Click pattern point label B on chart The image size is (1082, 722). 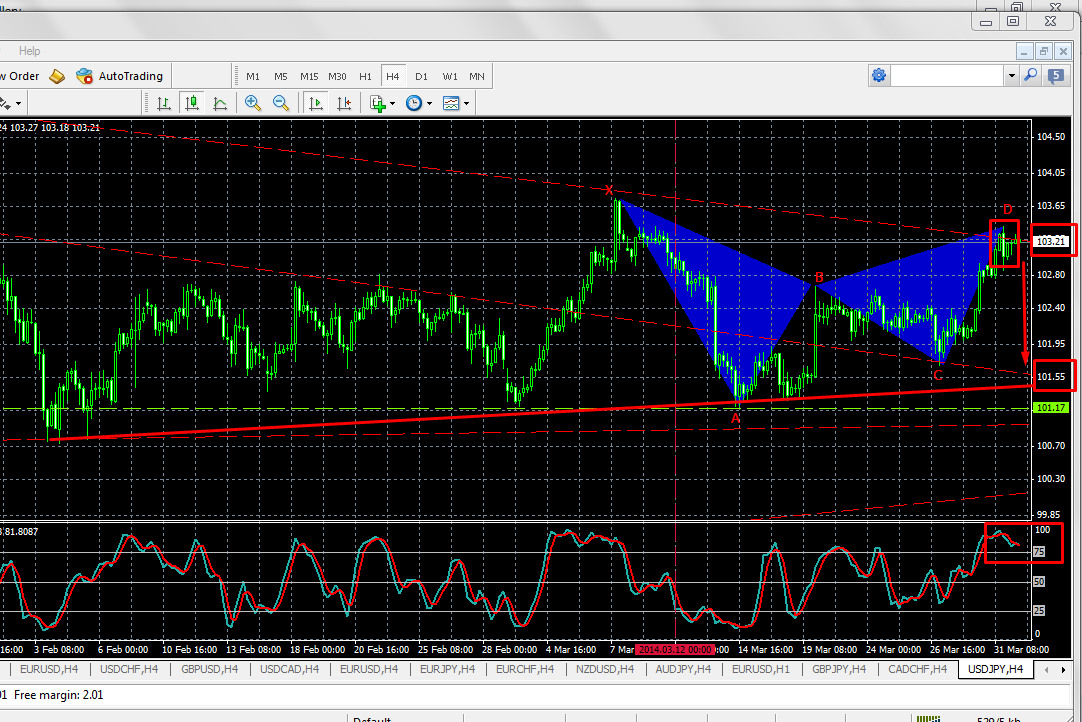pyautogui.click(x=819, y=277)
